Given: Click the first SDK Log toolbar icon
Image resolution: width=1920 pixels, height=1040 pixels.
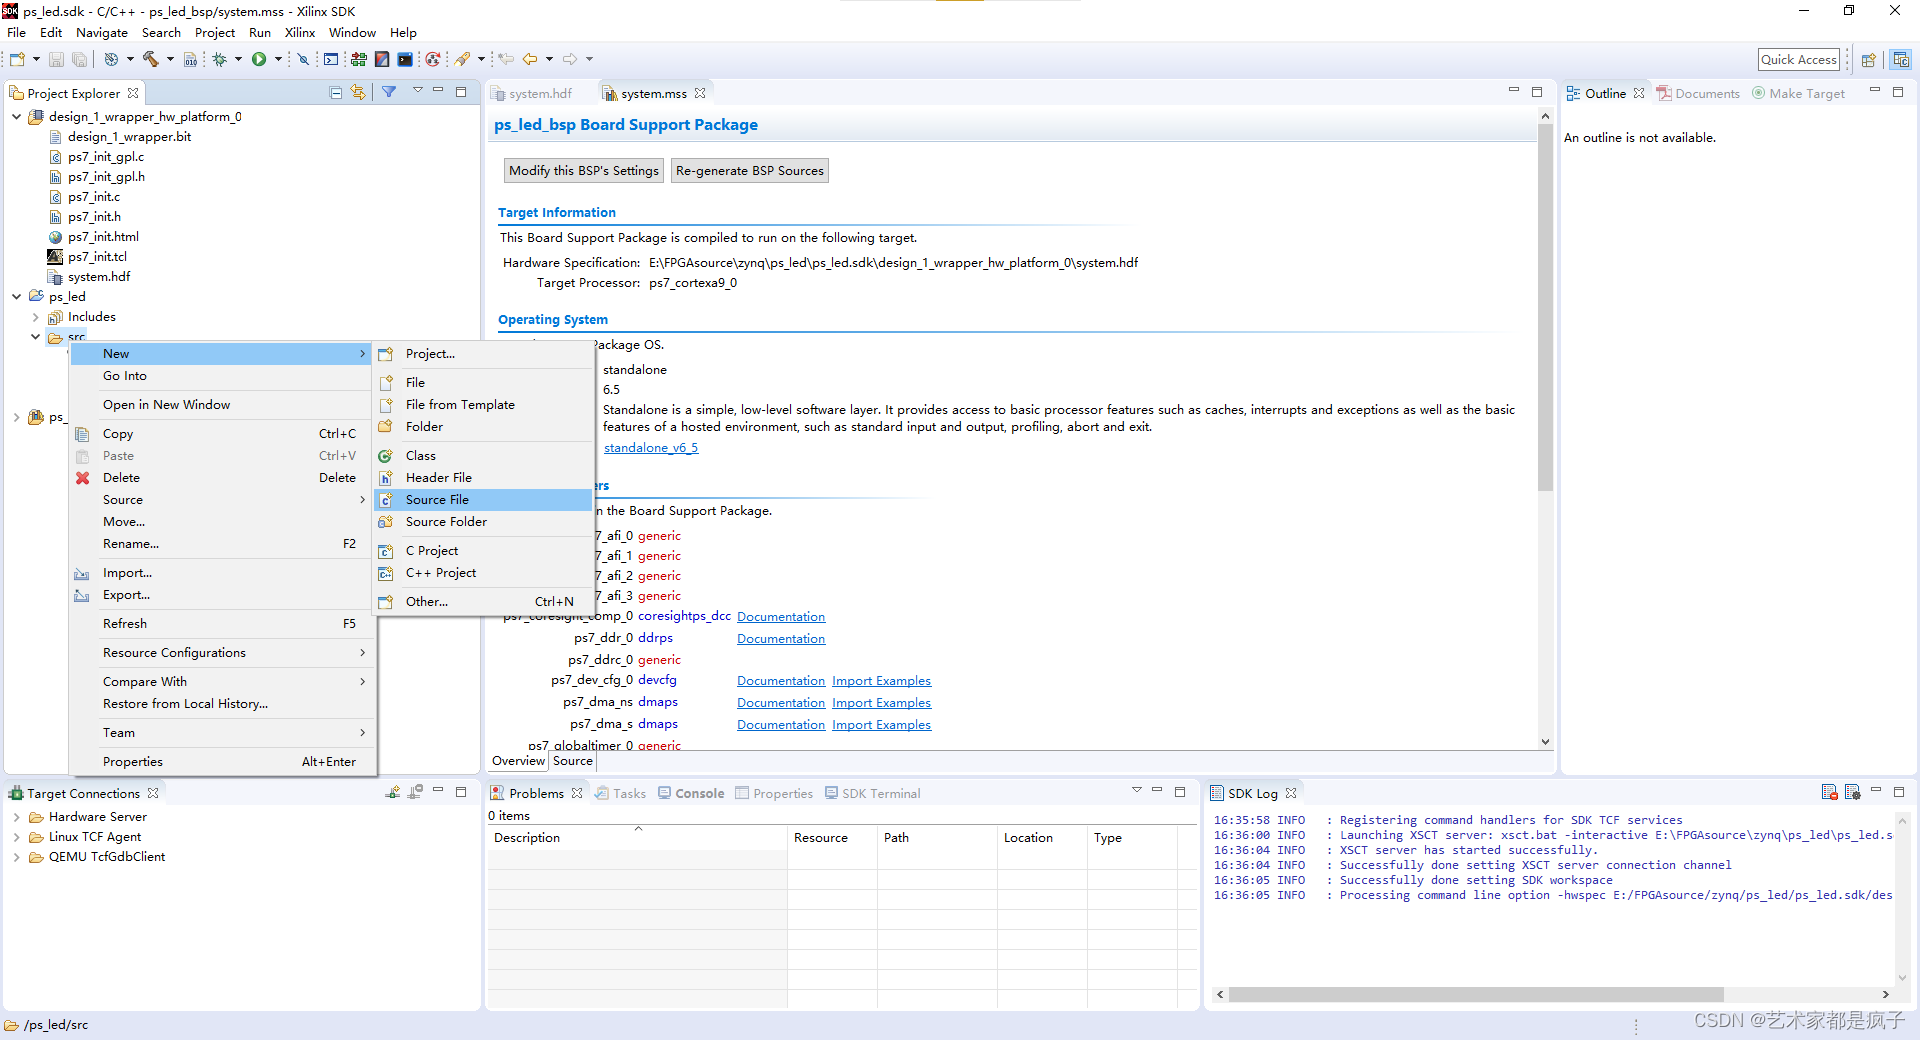Looking at the screenshot, I should (x=1829, y=792).
